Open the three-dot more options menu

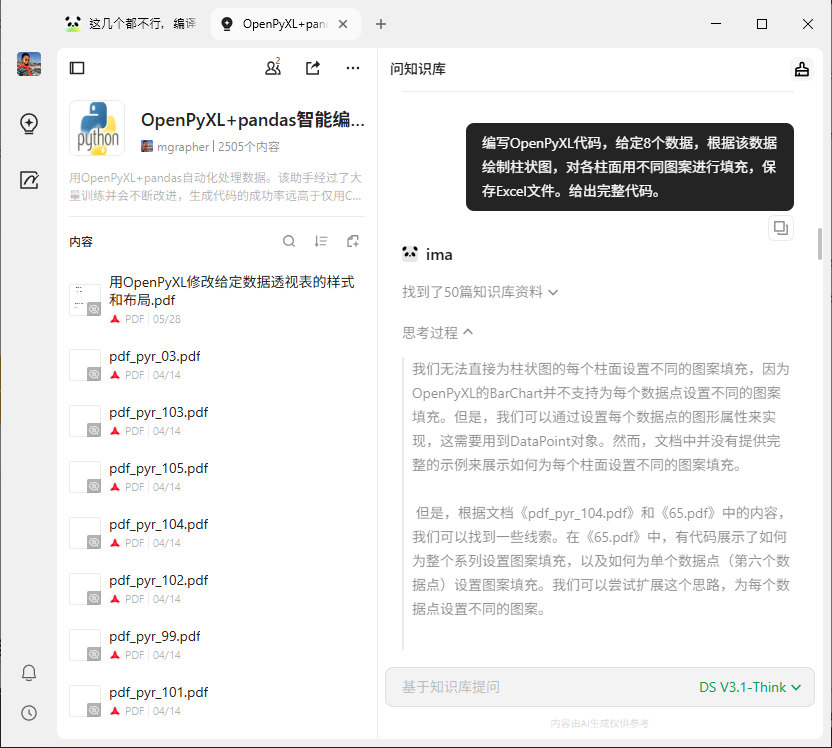[x=352, y=67]
